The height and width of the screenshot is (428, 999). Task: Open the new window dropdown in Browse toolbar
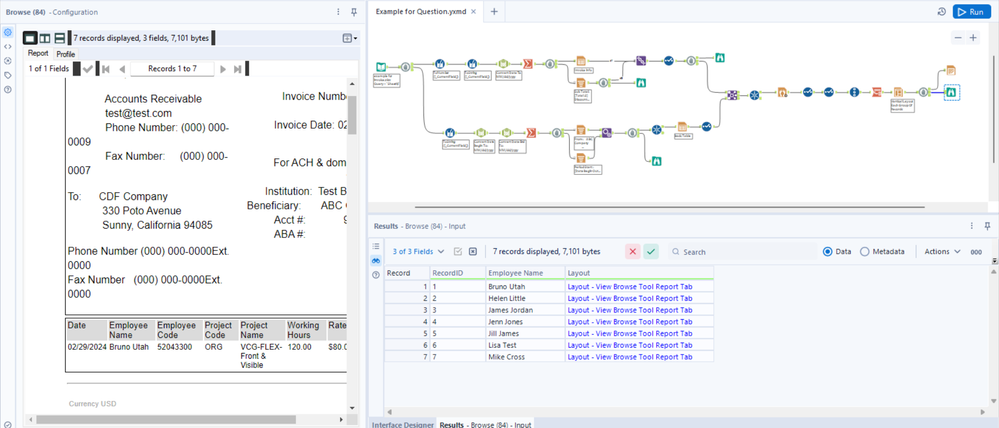350,38
